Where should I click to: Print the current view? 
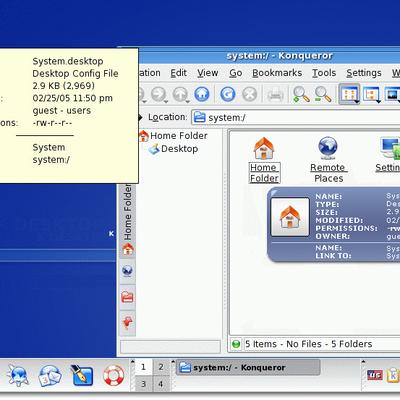[x=275, y=95]
